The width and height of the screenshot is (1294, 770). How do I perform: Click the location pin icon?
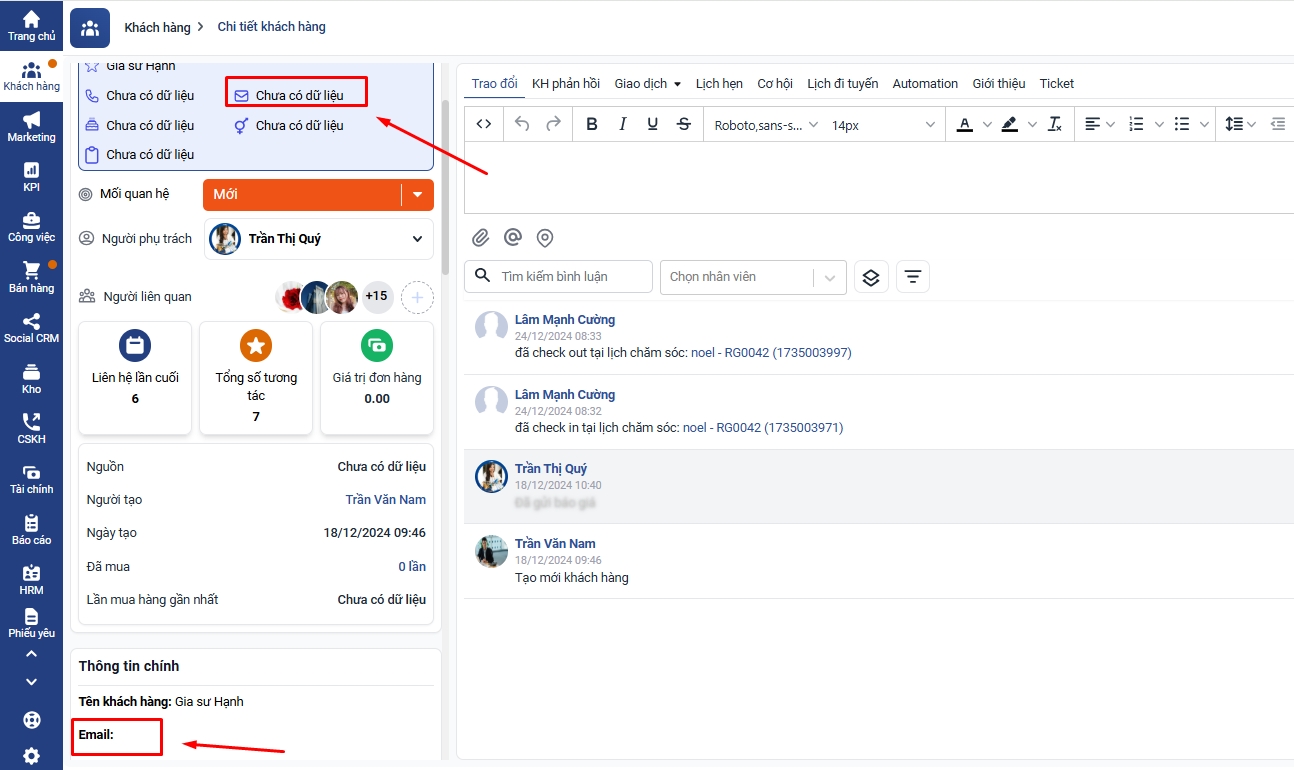coord(545,238)
